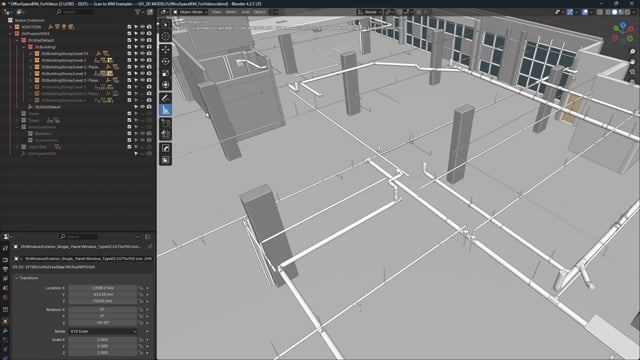Click the outliner search field

pyautogui.click(x=75, y=12)
